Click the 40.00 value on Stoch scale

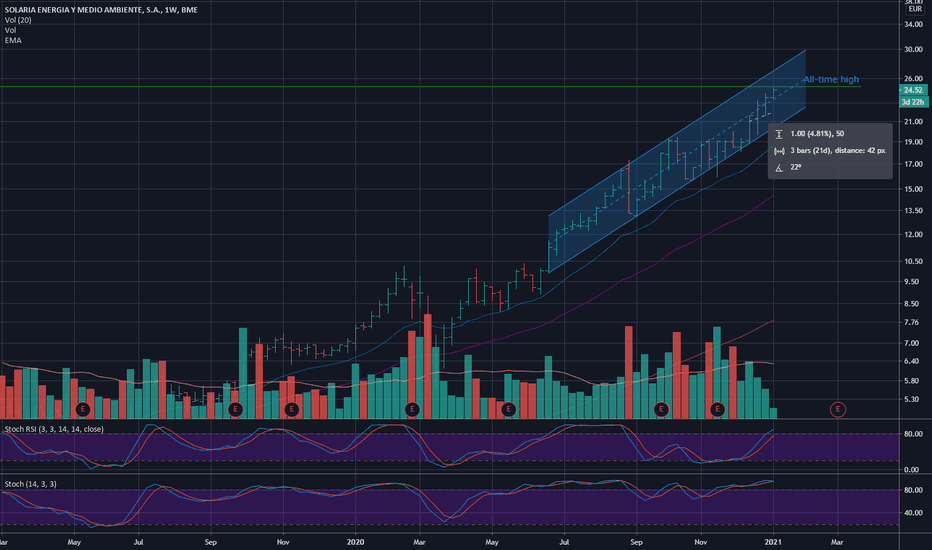[x=914, y=513]
